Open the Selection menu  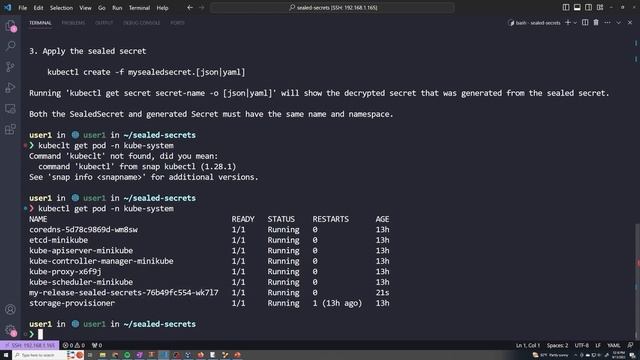61,8
